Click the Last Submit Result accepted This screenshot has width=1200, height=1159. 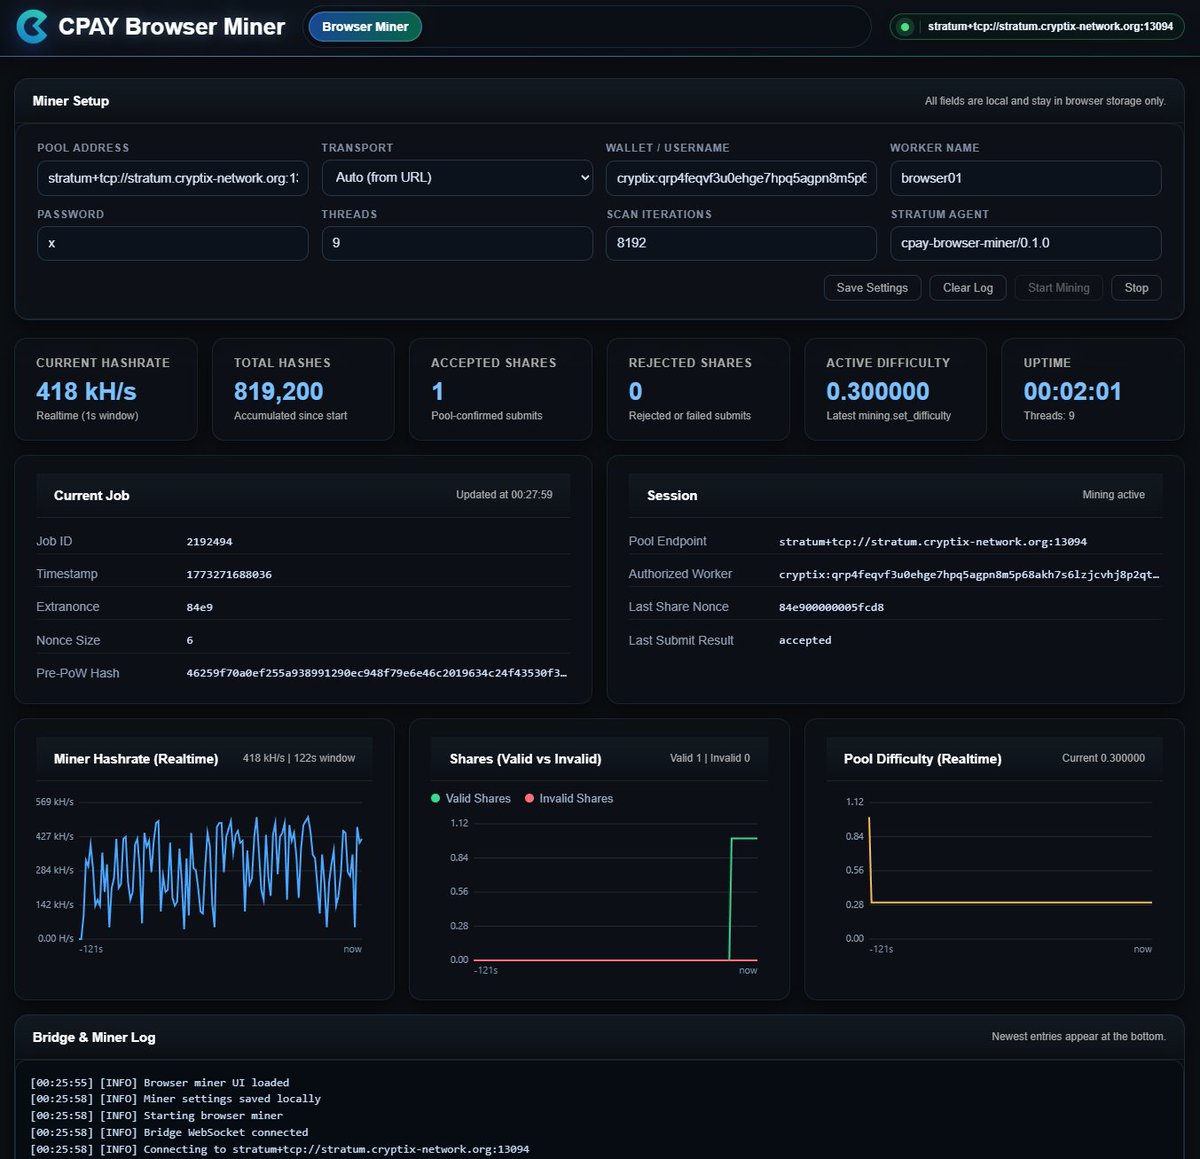click(805, 640)
